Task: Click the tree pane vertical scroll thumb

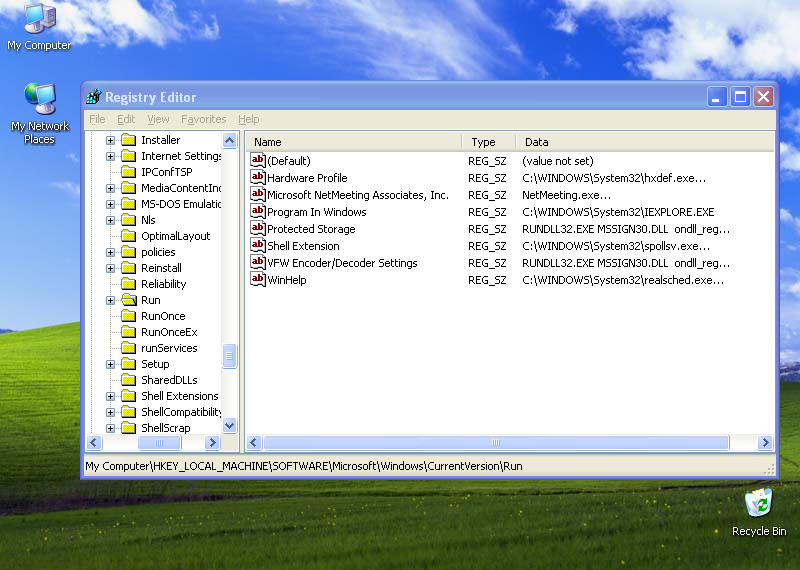Action: [x=230, y=356]
